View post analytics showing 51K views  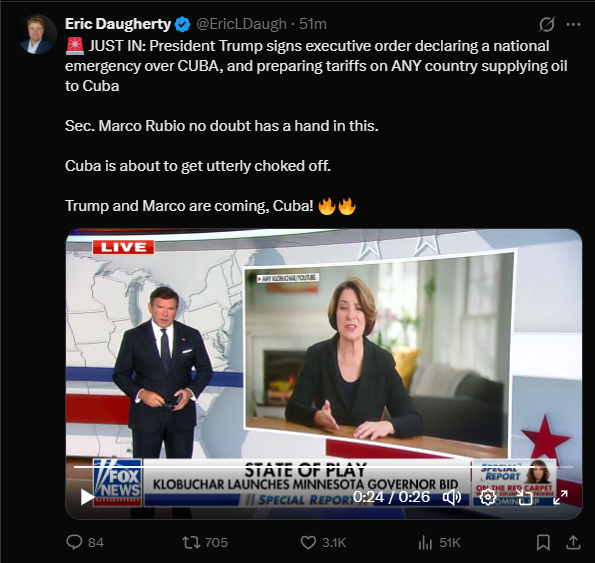(439, 542)
